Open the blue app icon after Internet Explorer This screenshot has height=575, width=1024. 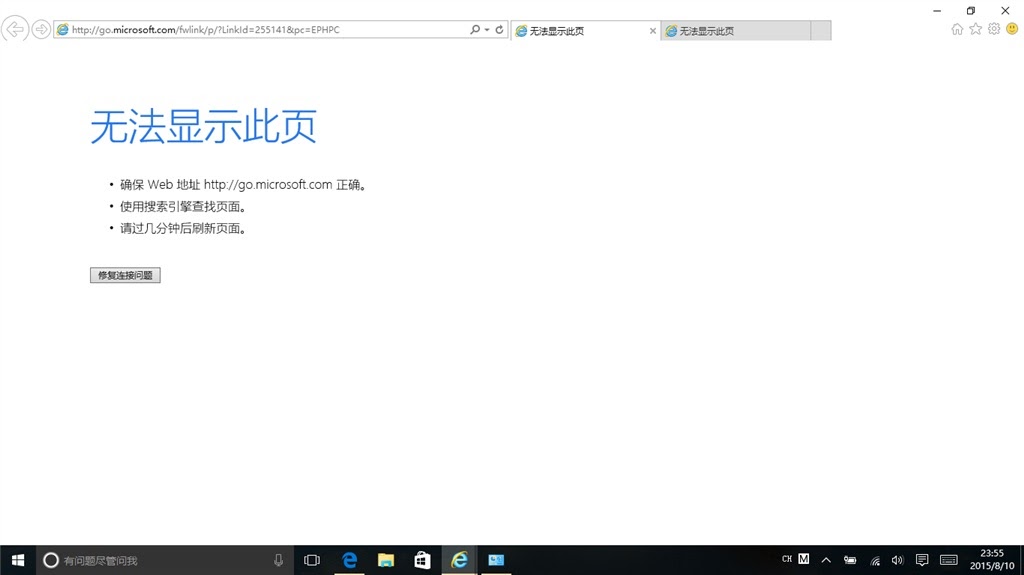pos(496,560)
